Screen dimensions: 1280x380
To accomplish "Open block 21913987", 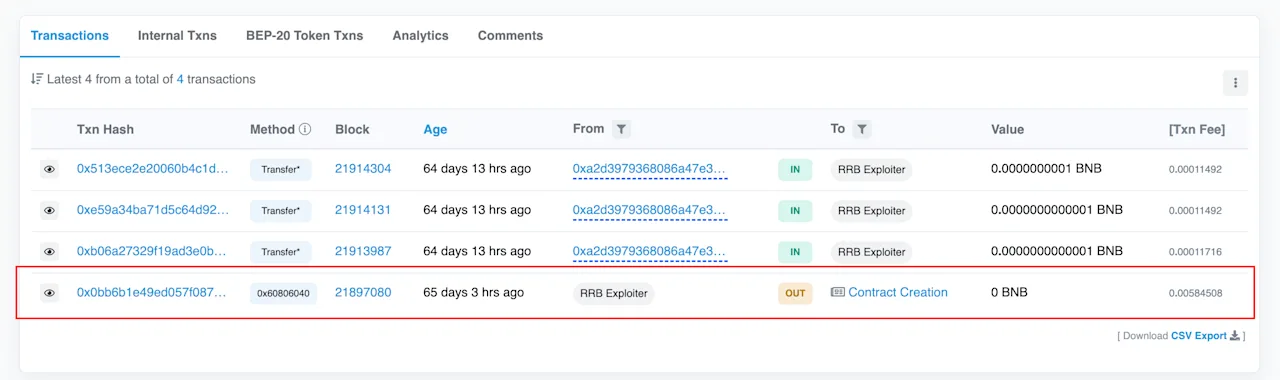I will tap(363, 251).
